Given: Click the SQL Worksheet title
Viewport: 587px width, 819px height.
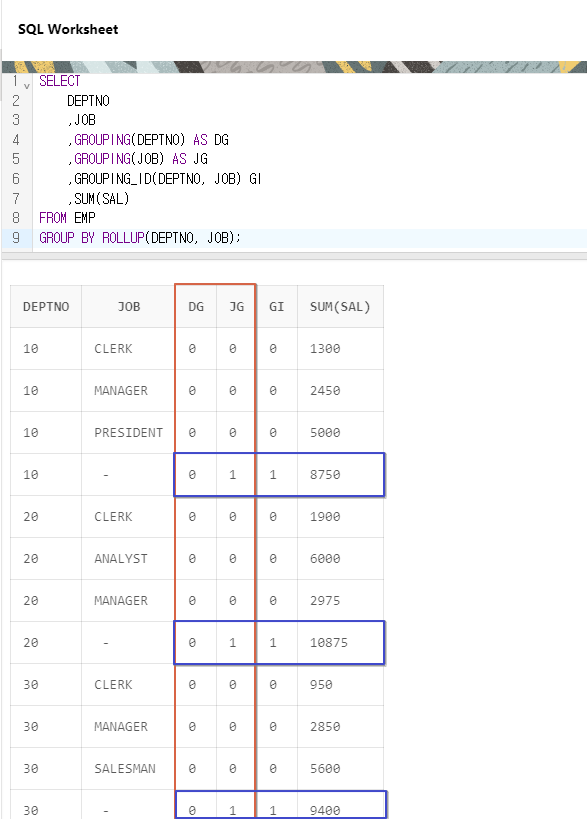Looking at the screenshot, I should pyautogui.click(x=68, y=29).
